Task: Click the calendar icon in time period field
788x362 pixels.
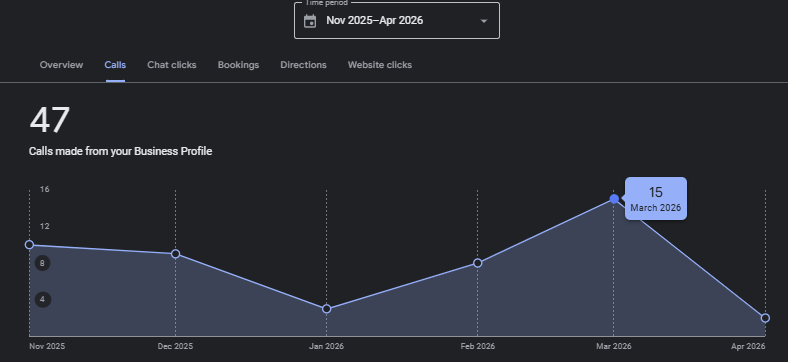Action: coord(310,21)
